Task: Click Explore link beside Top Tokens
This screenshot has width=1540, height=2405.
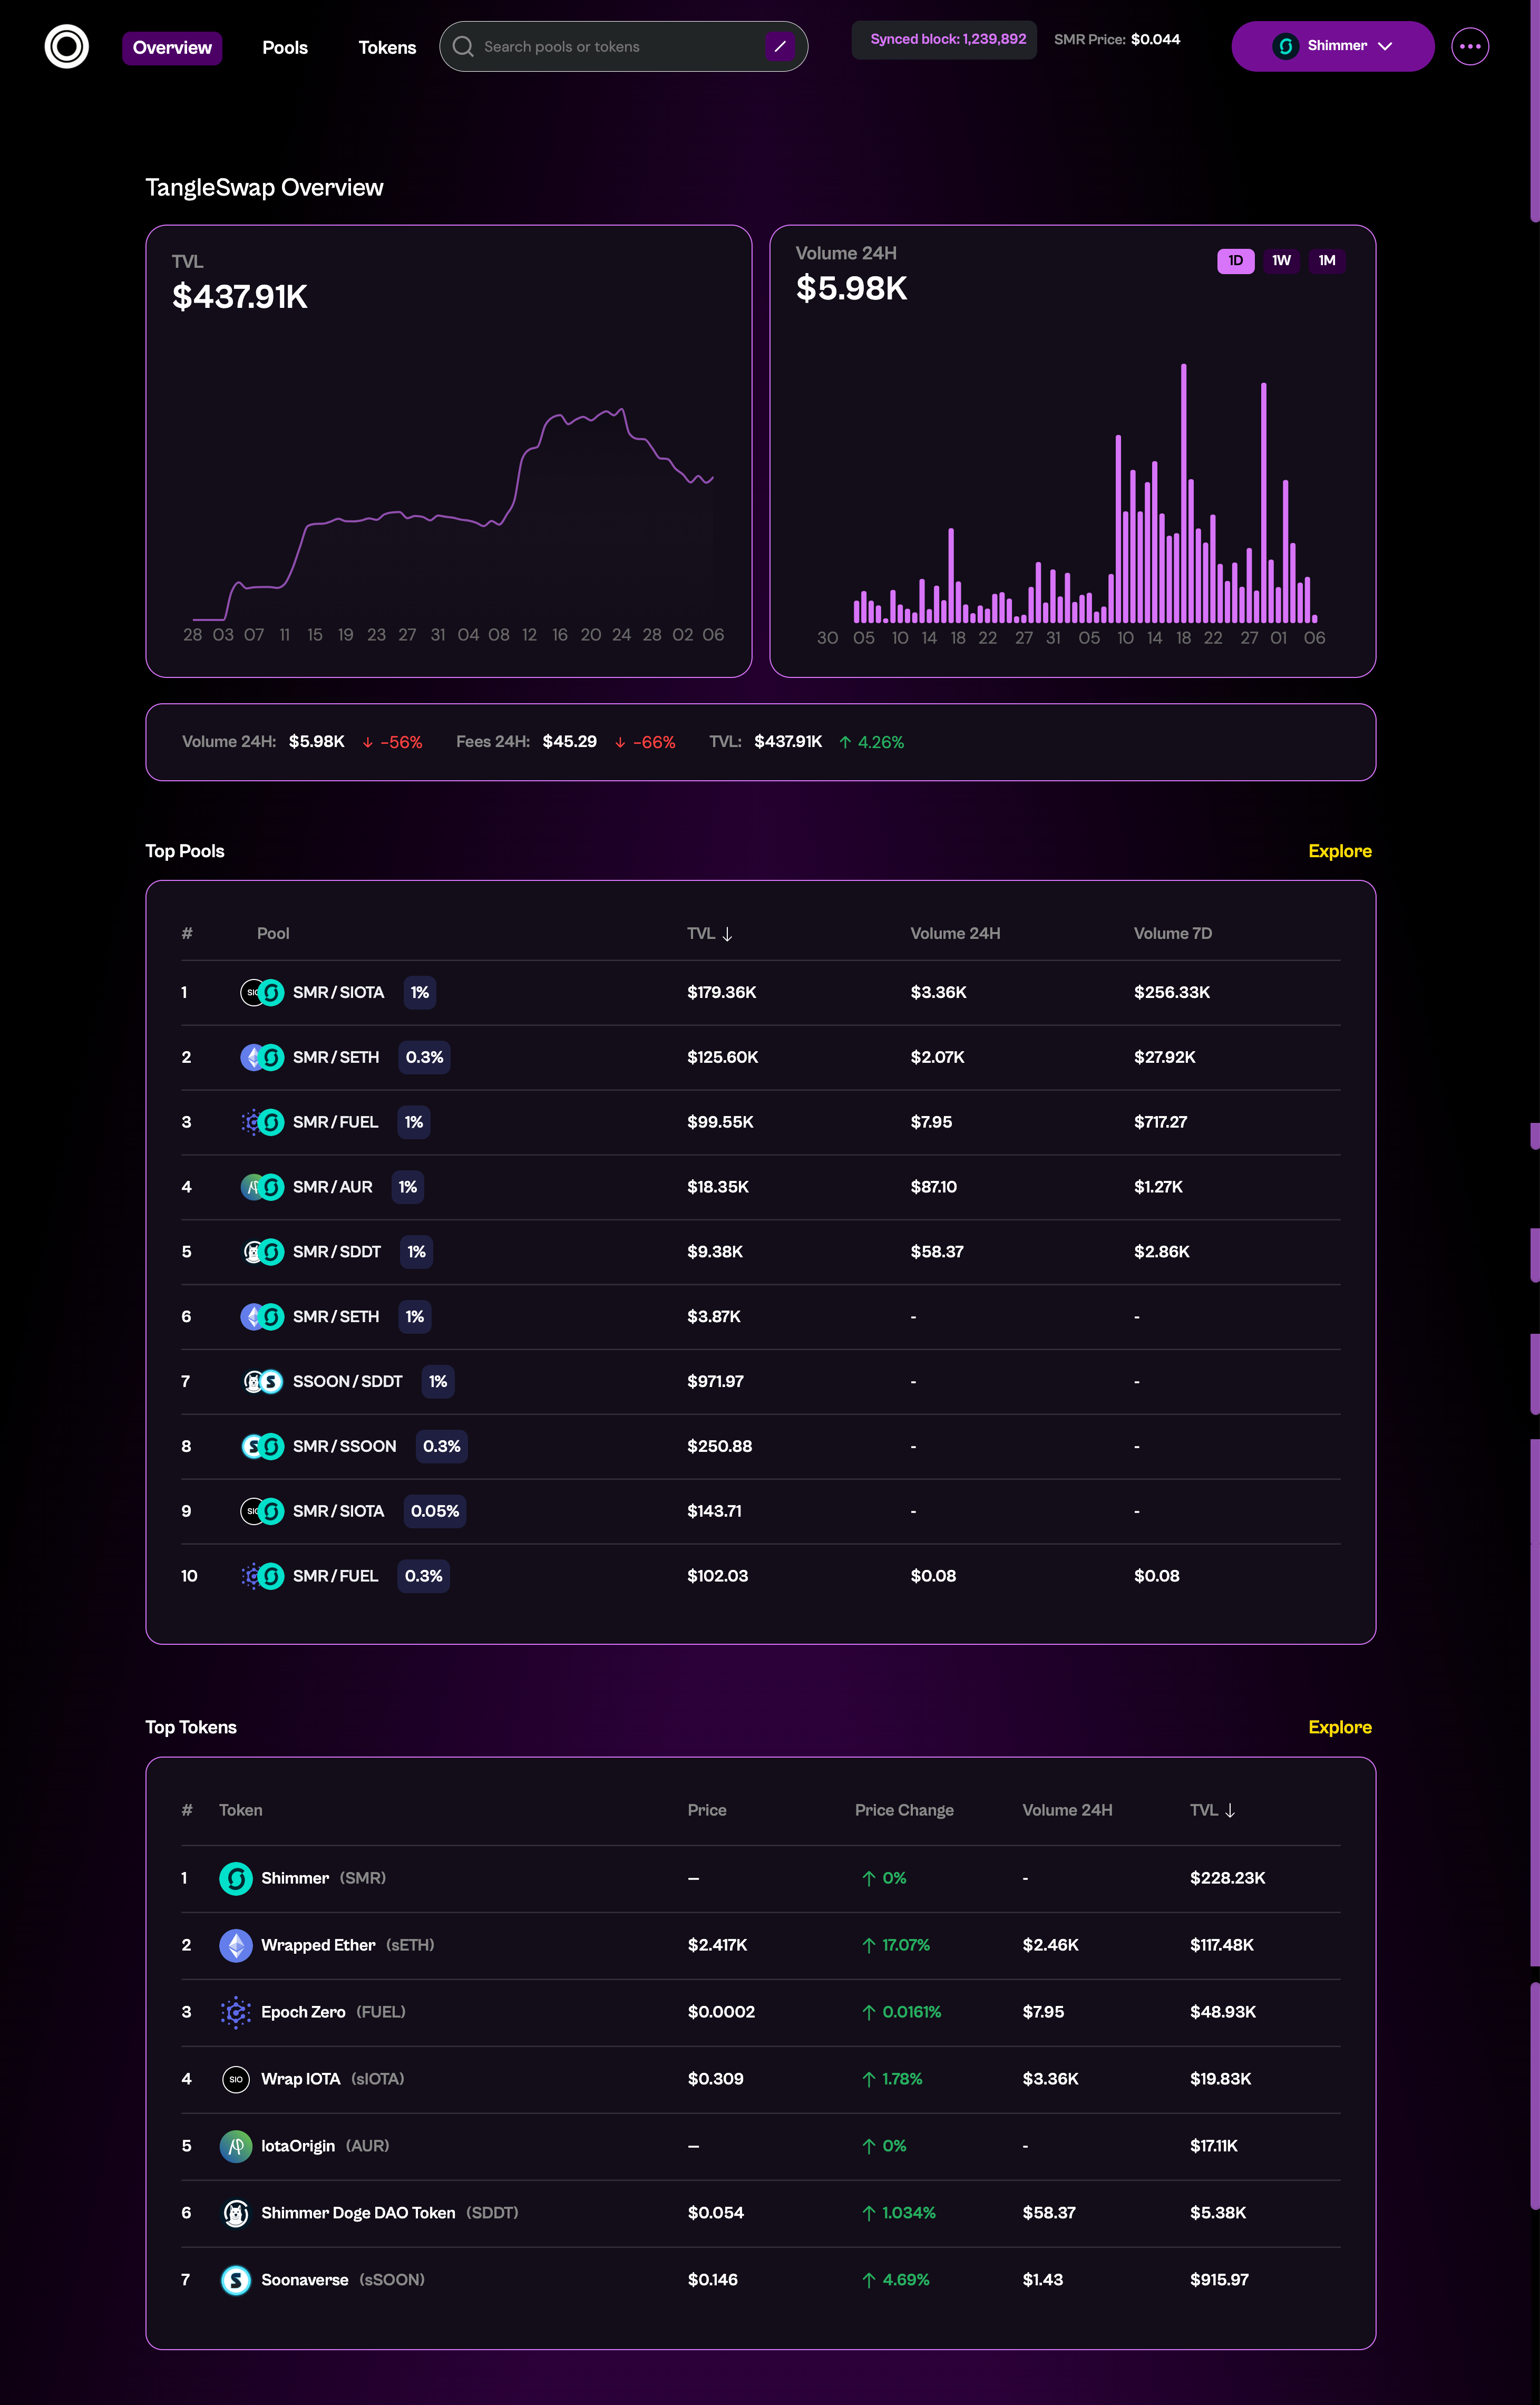Action: pos(1340,1727)
